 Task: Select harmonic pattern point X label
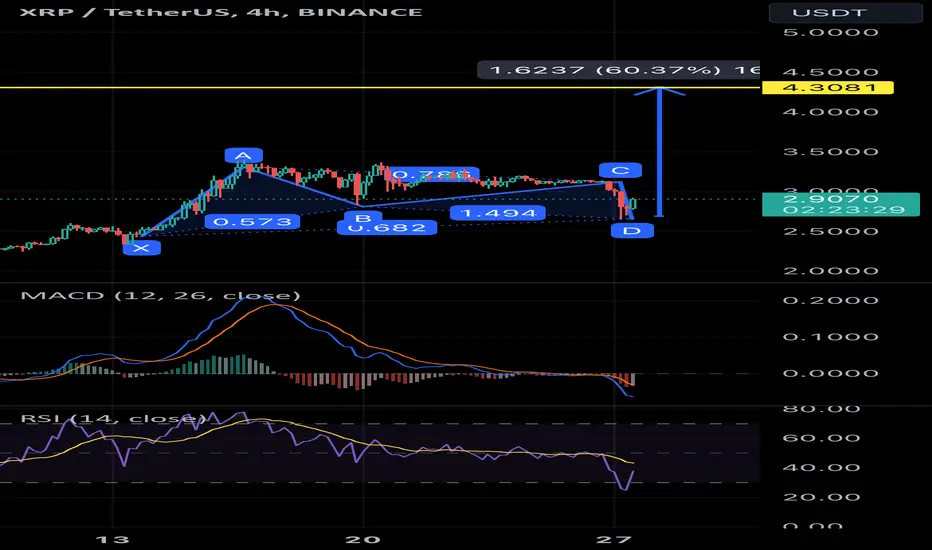pyautogui.click(x=141, y=247)
